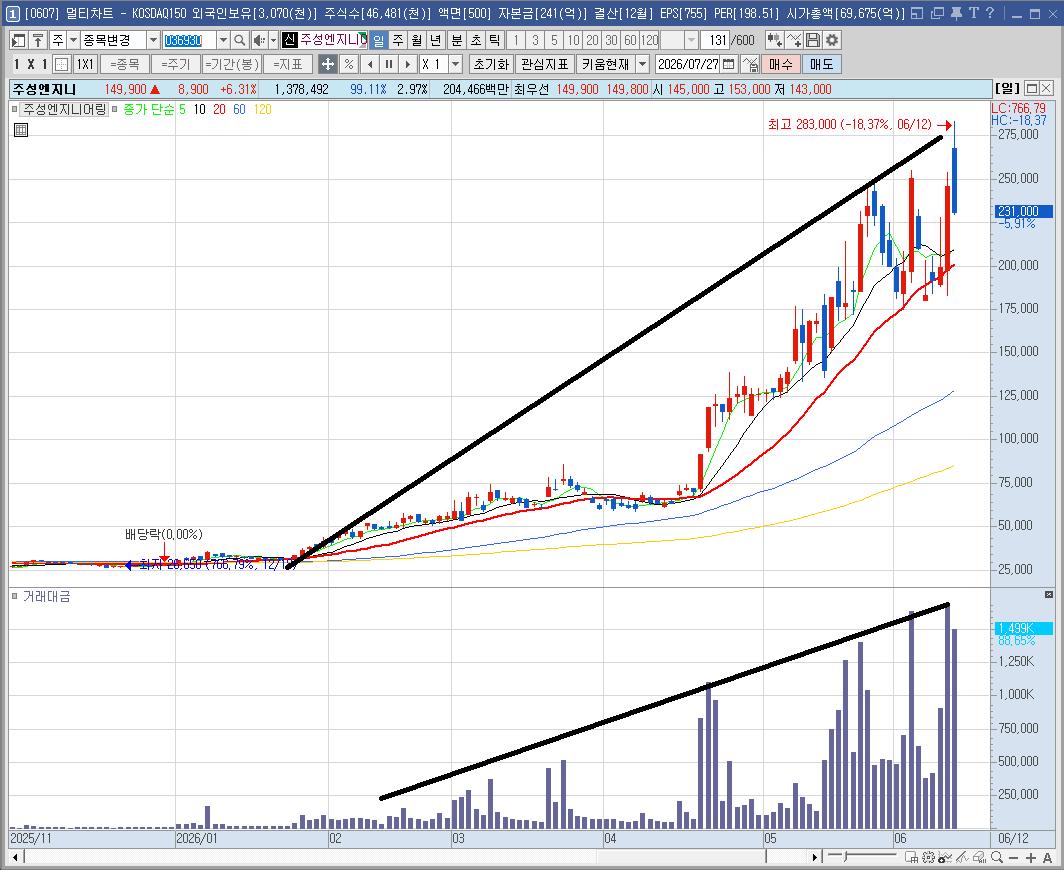Switch to the 월 monthly period tab
The height and width of the screenshot is (870, 1064).
(417, 41)
